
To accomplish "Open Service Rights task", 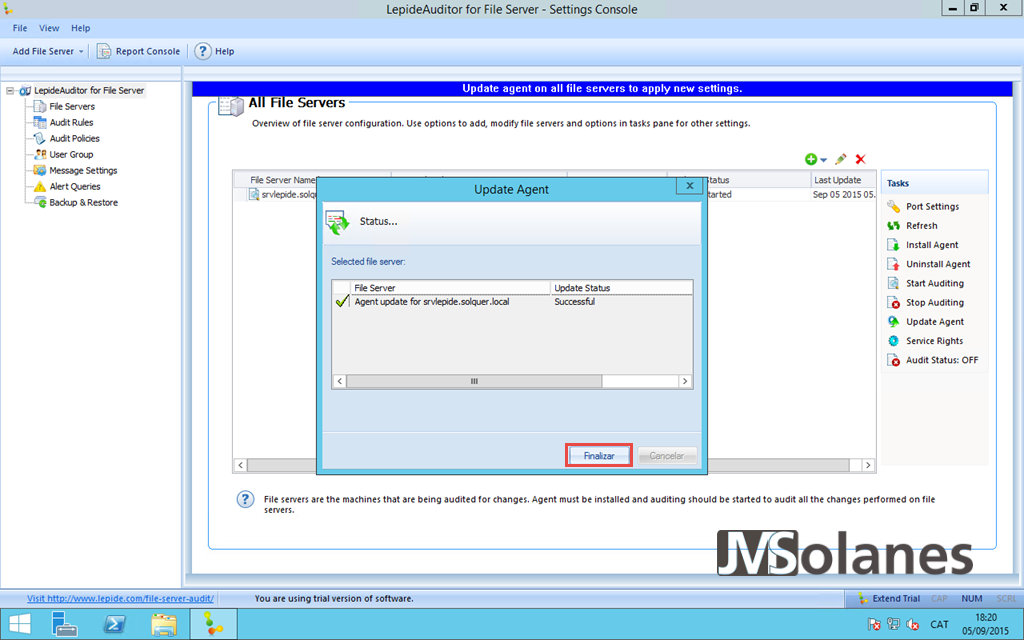I will [934, 341].
